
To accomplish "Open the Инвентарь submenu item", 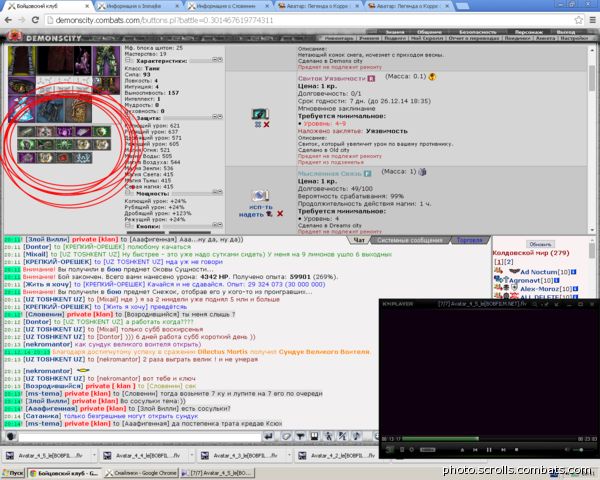I will tap(339, 38).
